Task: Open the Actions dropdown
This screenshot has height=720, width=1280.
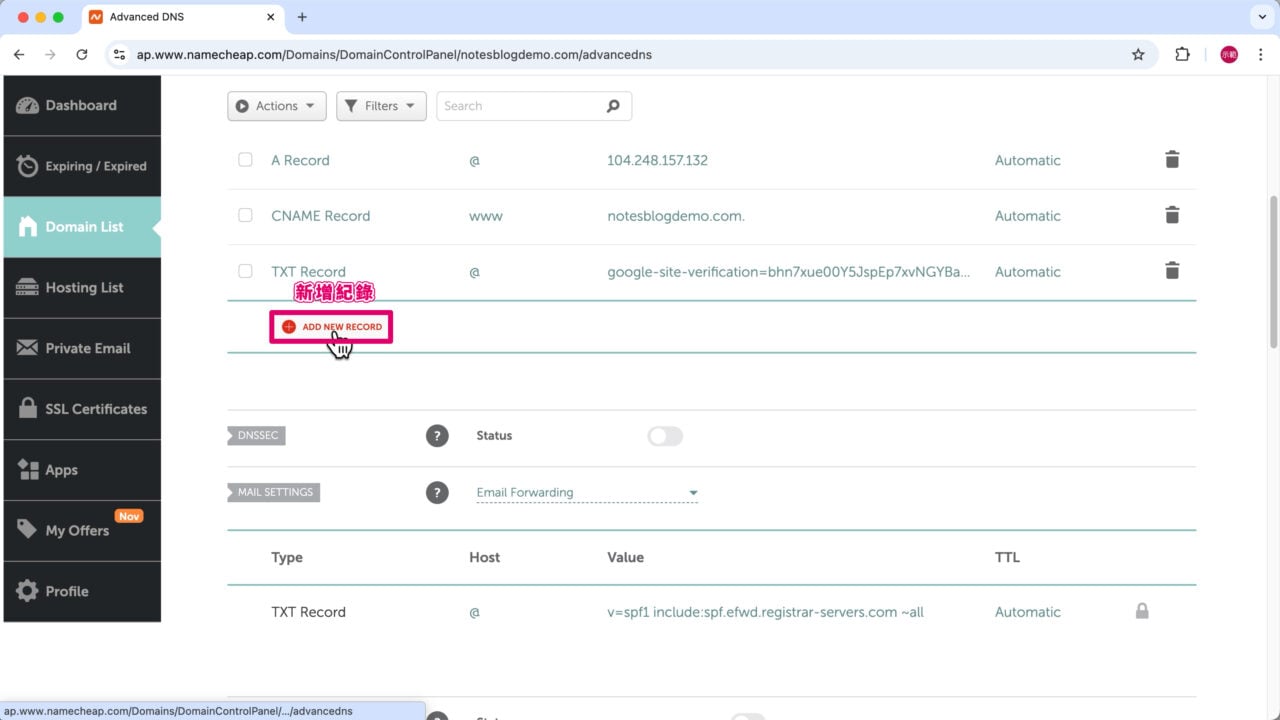Action: (276, 105)
